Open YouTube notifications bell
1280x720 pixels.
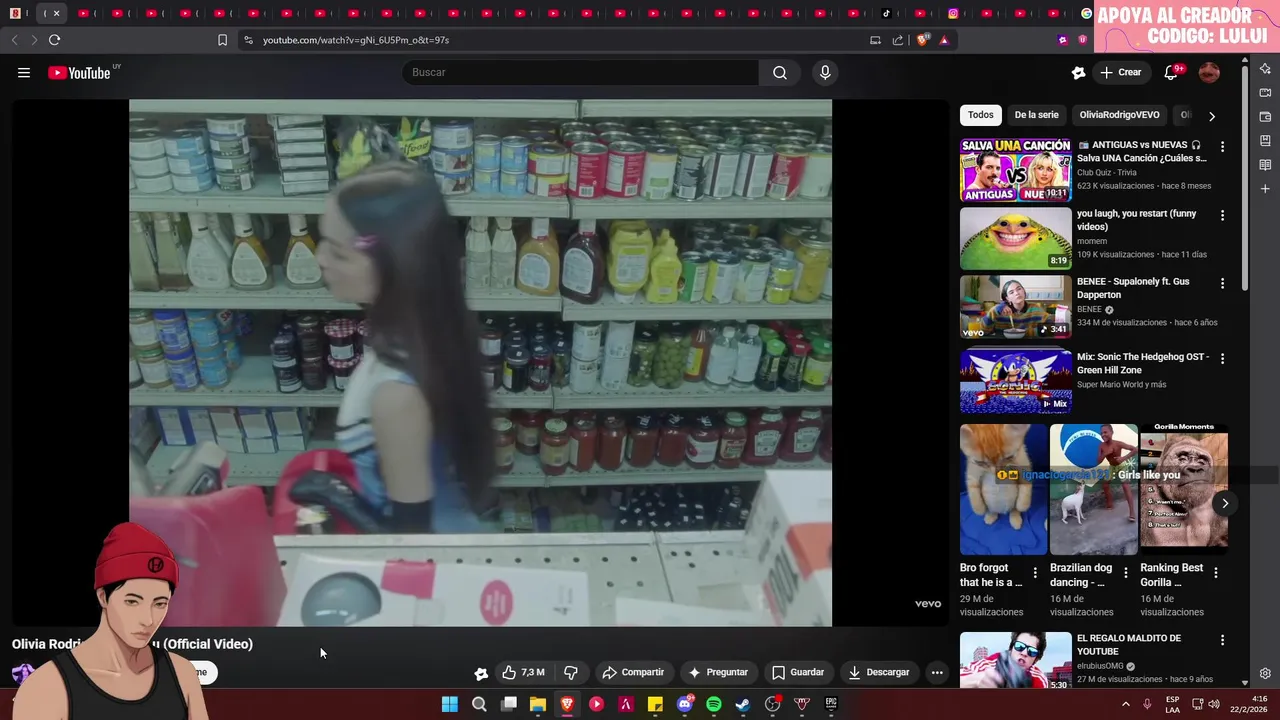point(1171,72)
